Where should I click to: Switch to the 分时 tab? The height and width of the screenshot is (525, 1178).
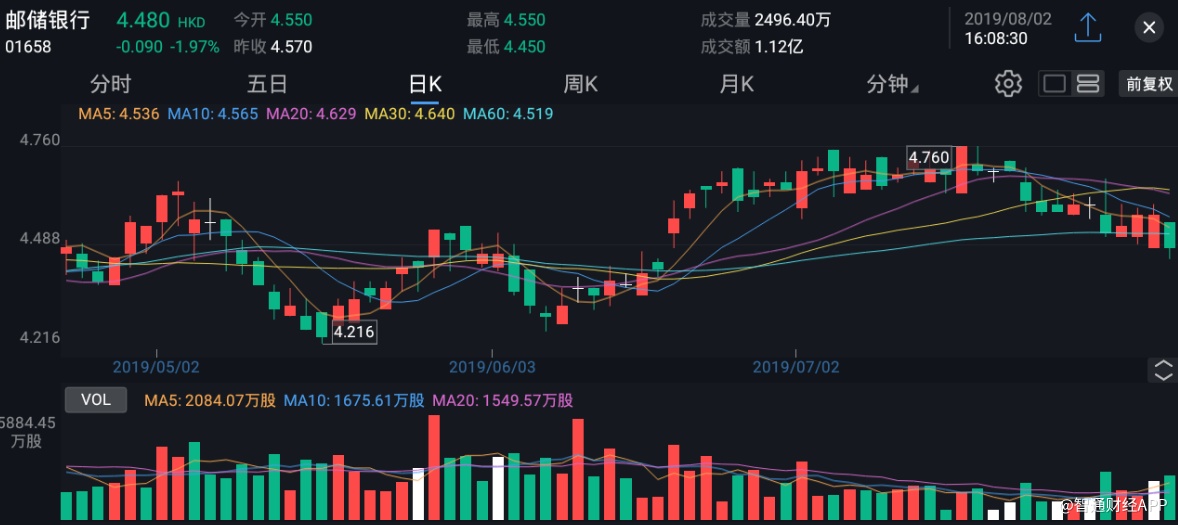[110, 84]
